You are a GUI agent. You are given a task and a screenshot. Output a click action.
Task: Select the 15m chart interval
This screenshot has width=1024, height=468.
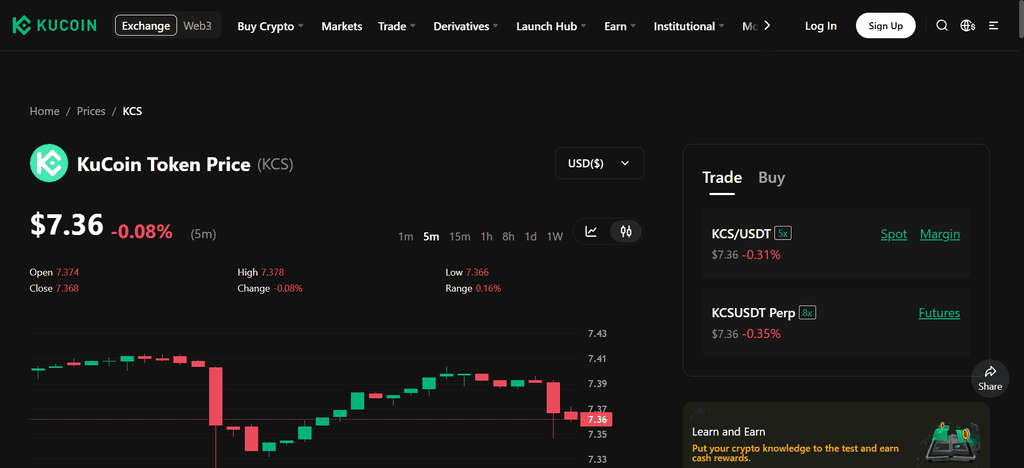460,237
